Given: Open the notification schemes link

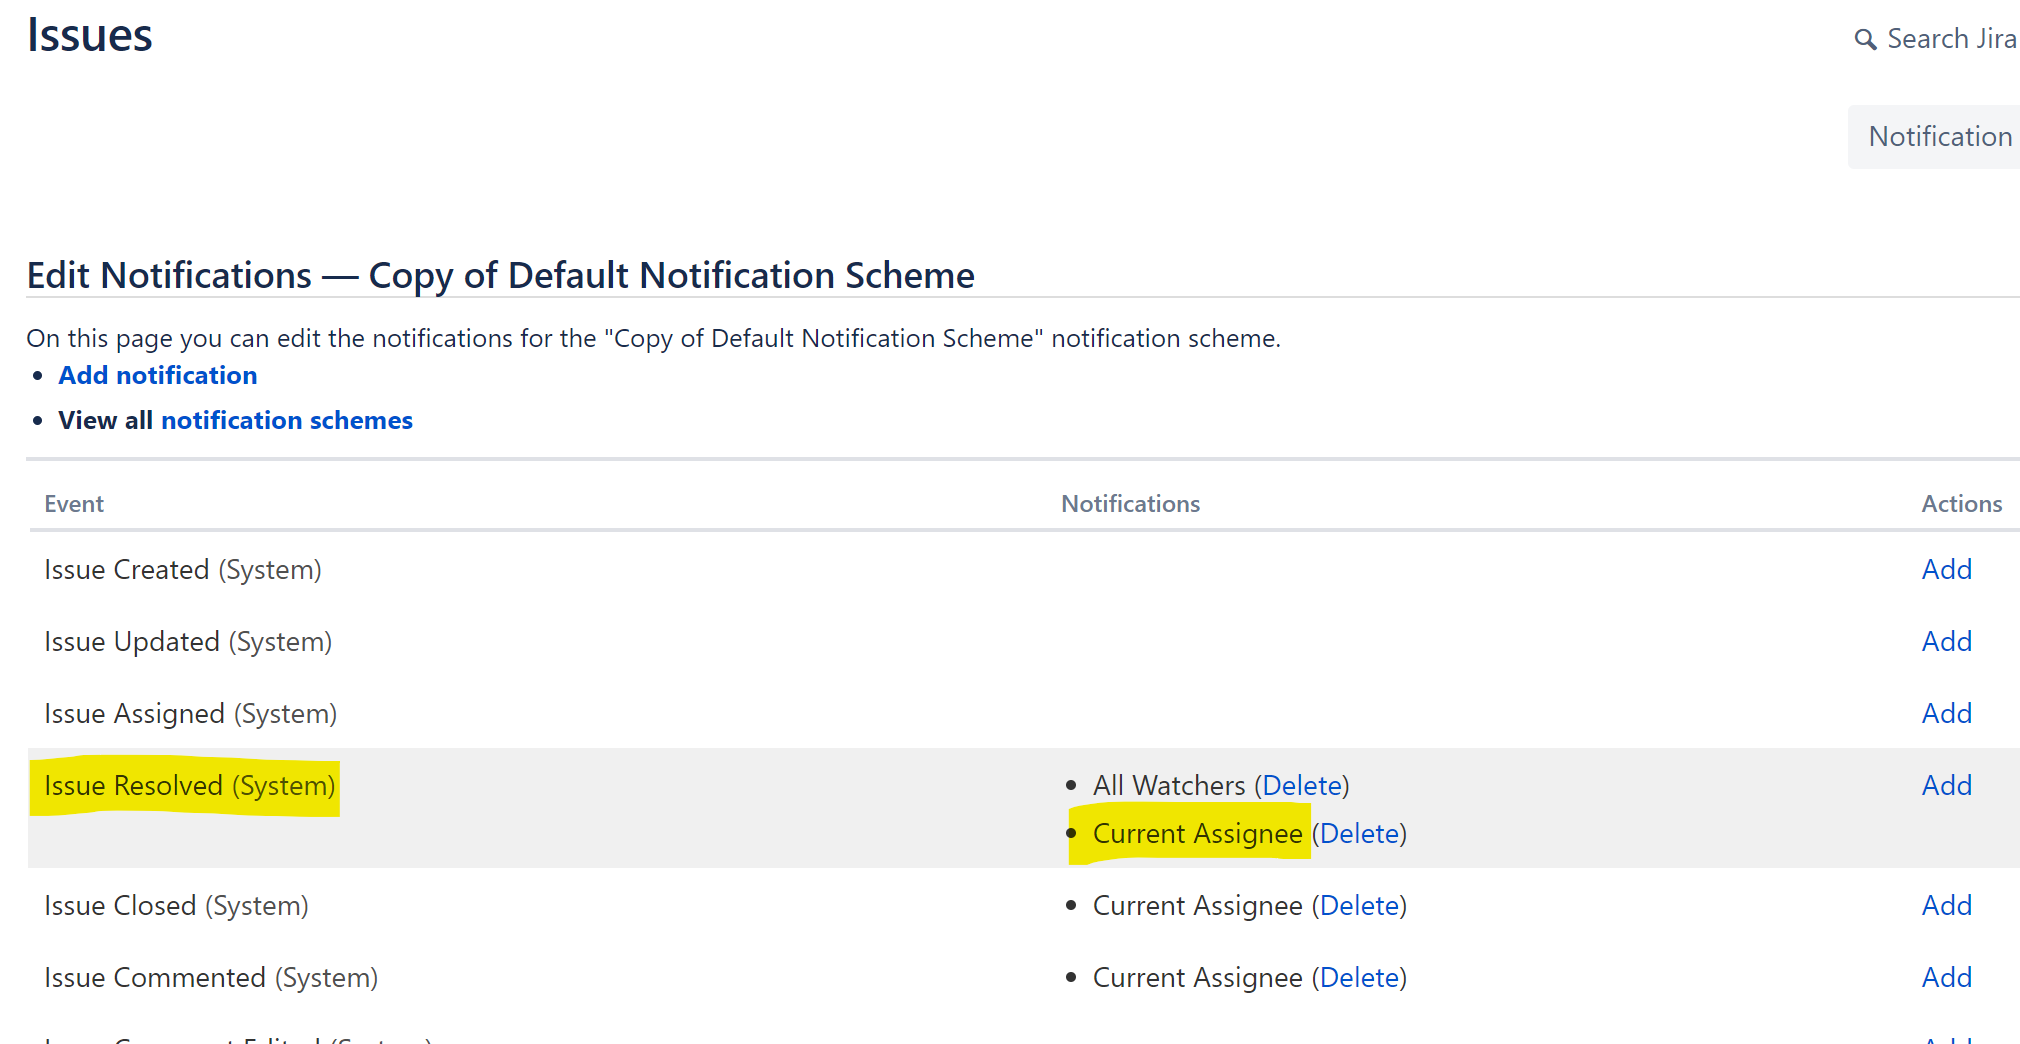Looking at the screenshot, I should pyautogui.click(x=287, y=420).
